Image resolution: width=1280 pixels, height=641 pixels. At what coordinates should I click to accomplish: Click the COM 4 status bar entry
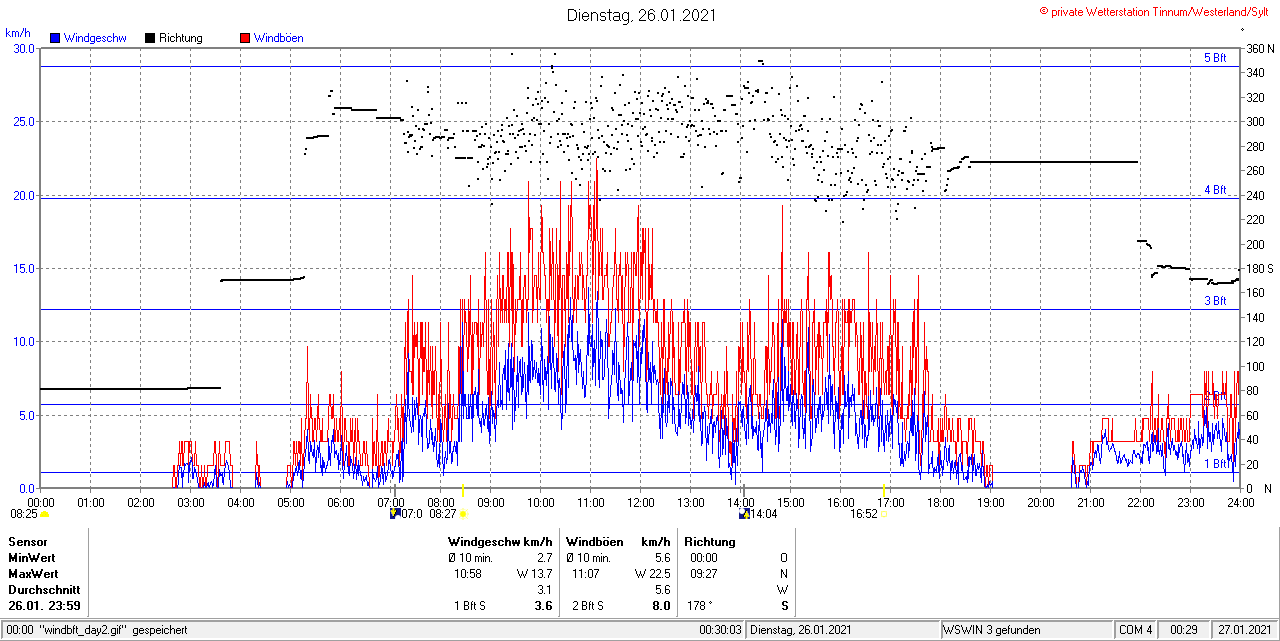[x=1136, y=630]
